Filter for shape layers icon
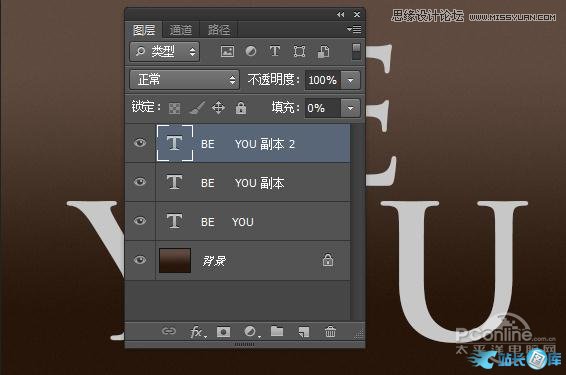 (x=299, y=52)
